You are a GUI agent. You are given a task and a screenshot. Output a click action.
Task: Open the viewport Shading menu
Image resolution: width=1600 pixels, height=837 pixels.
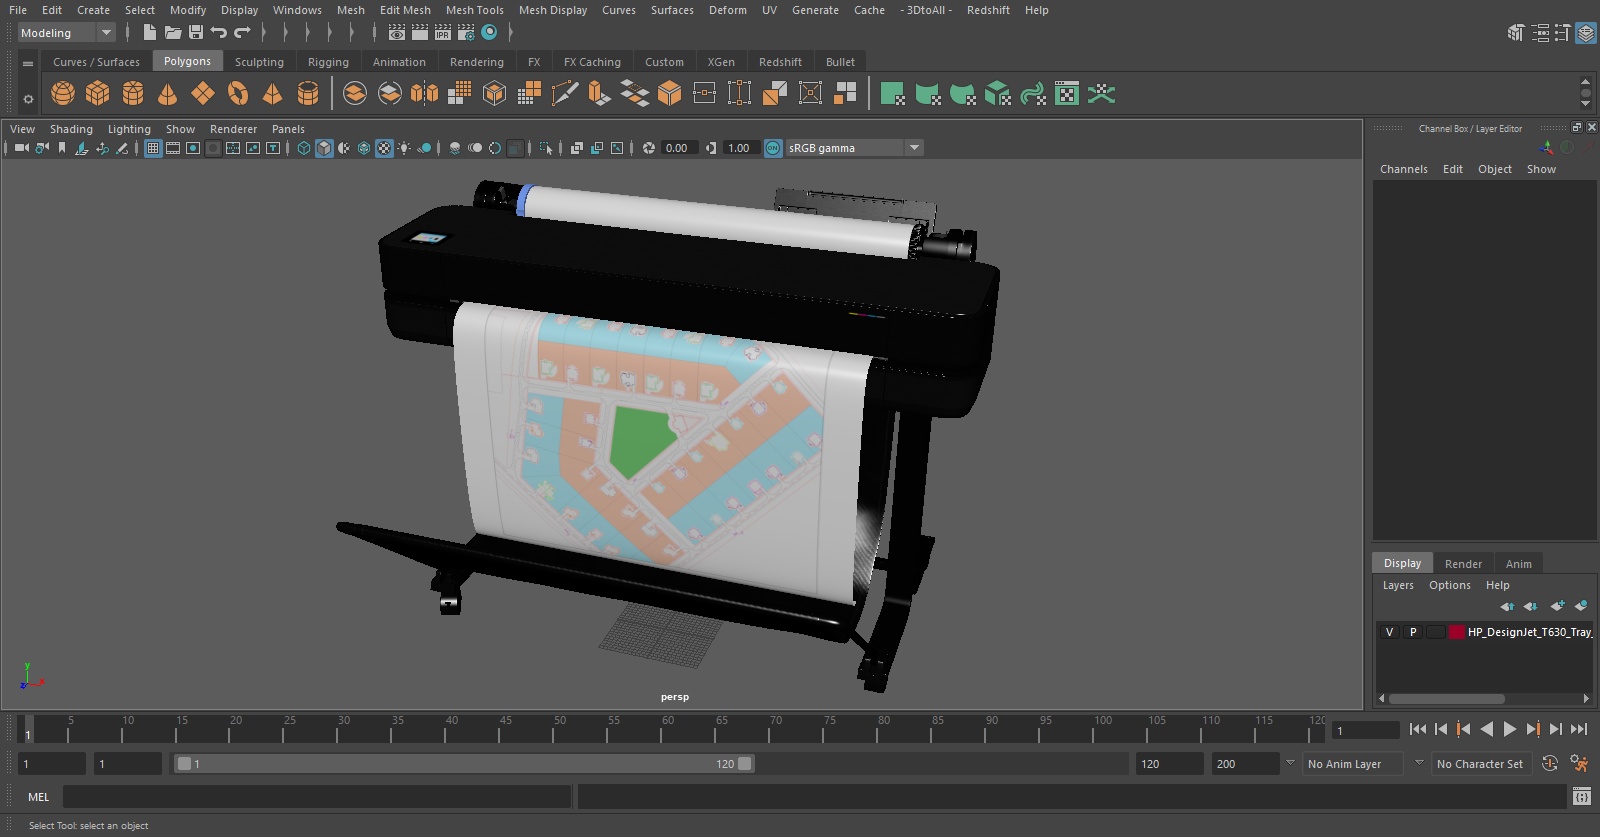point(71,129)
